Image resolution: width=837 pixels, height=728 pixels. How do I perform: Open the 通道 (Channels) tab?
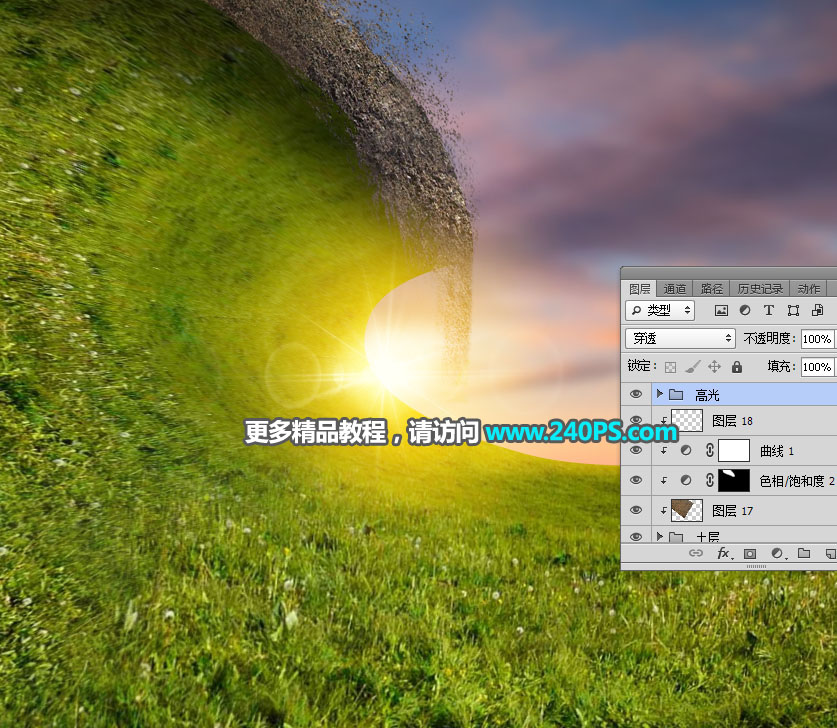coord(674,289)
